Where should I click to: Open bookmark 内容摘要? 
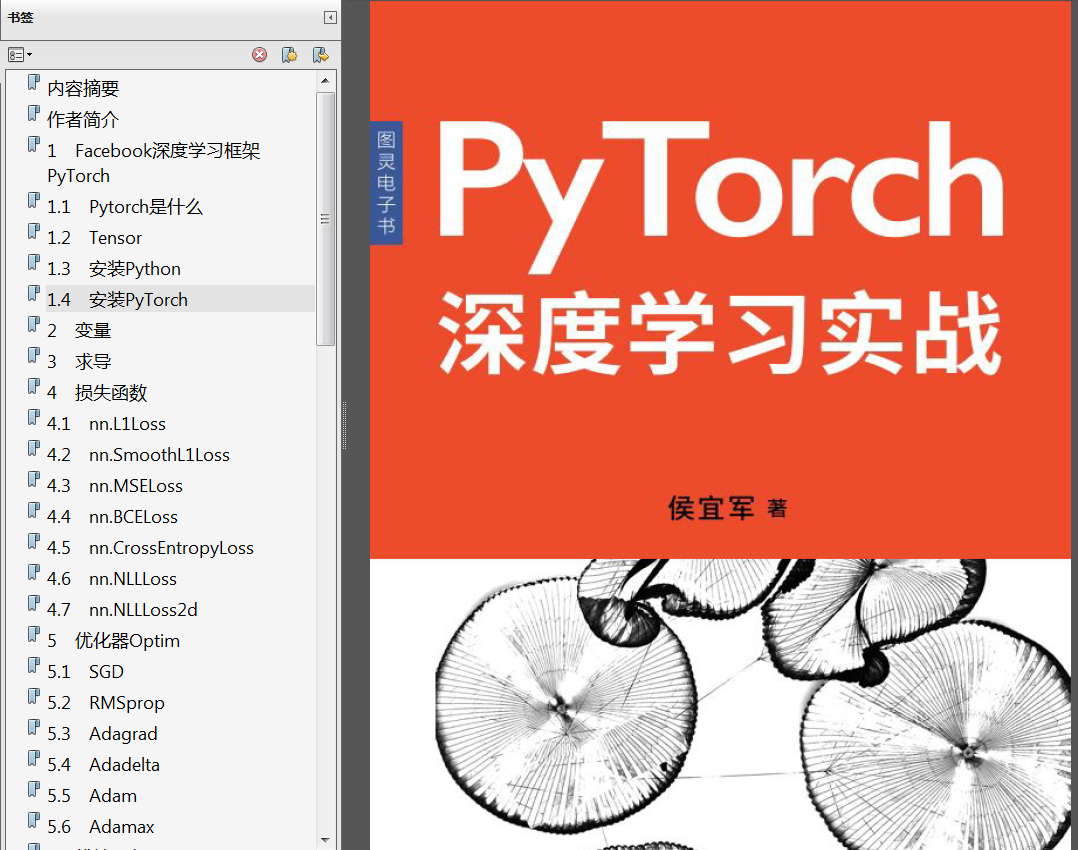click(x=83, y=88)
